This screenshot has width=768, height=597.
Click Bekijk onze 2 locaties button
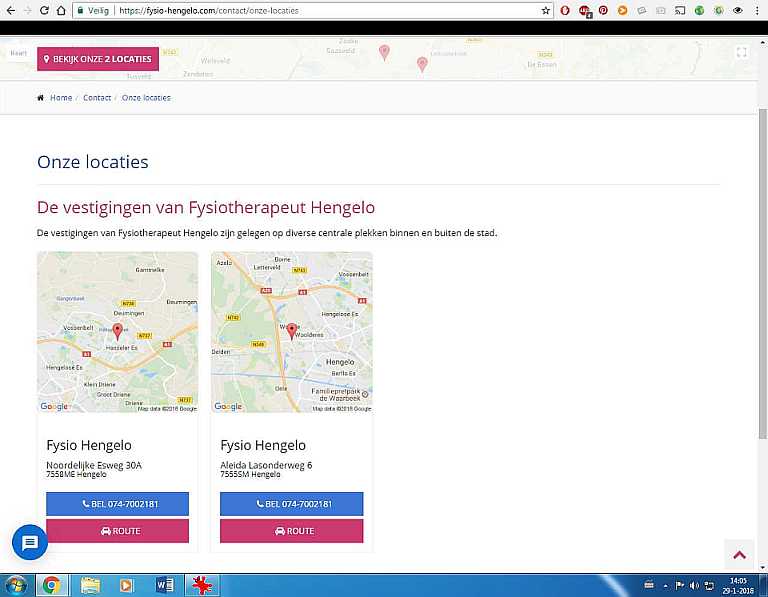tap(98, 59)
